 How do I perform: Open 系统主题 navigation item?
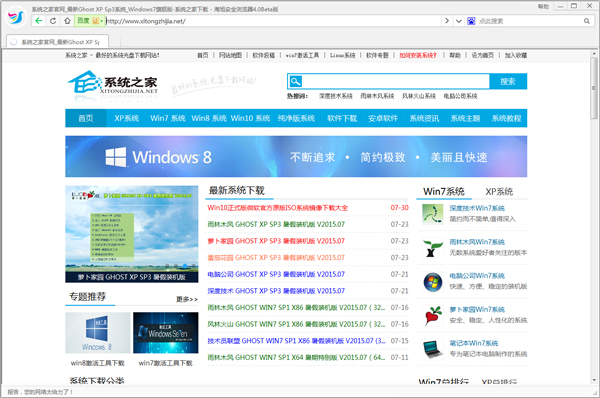click(465, 118)
